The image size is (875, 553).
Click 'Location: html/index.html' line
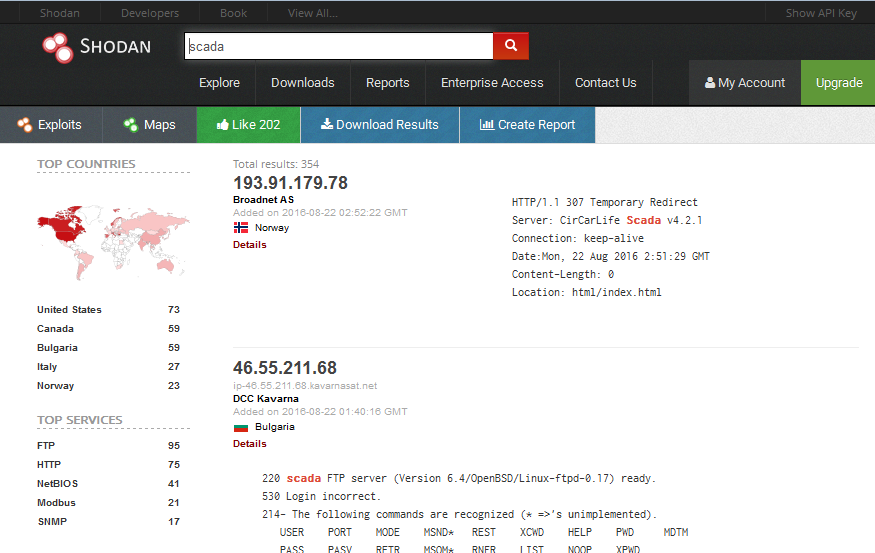(586, 292)
